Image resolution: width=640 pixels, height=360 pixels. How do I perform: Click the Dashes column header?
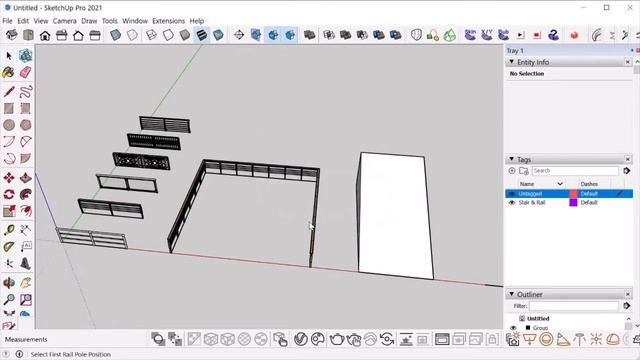tap(589, 184)
